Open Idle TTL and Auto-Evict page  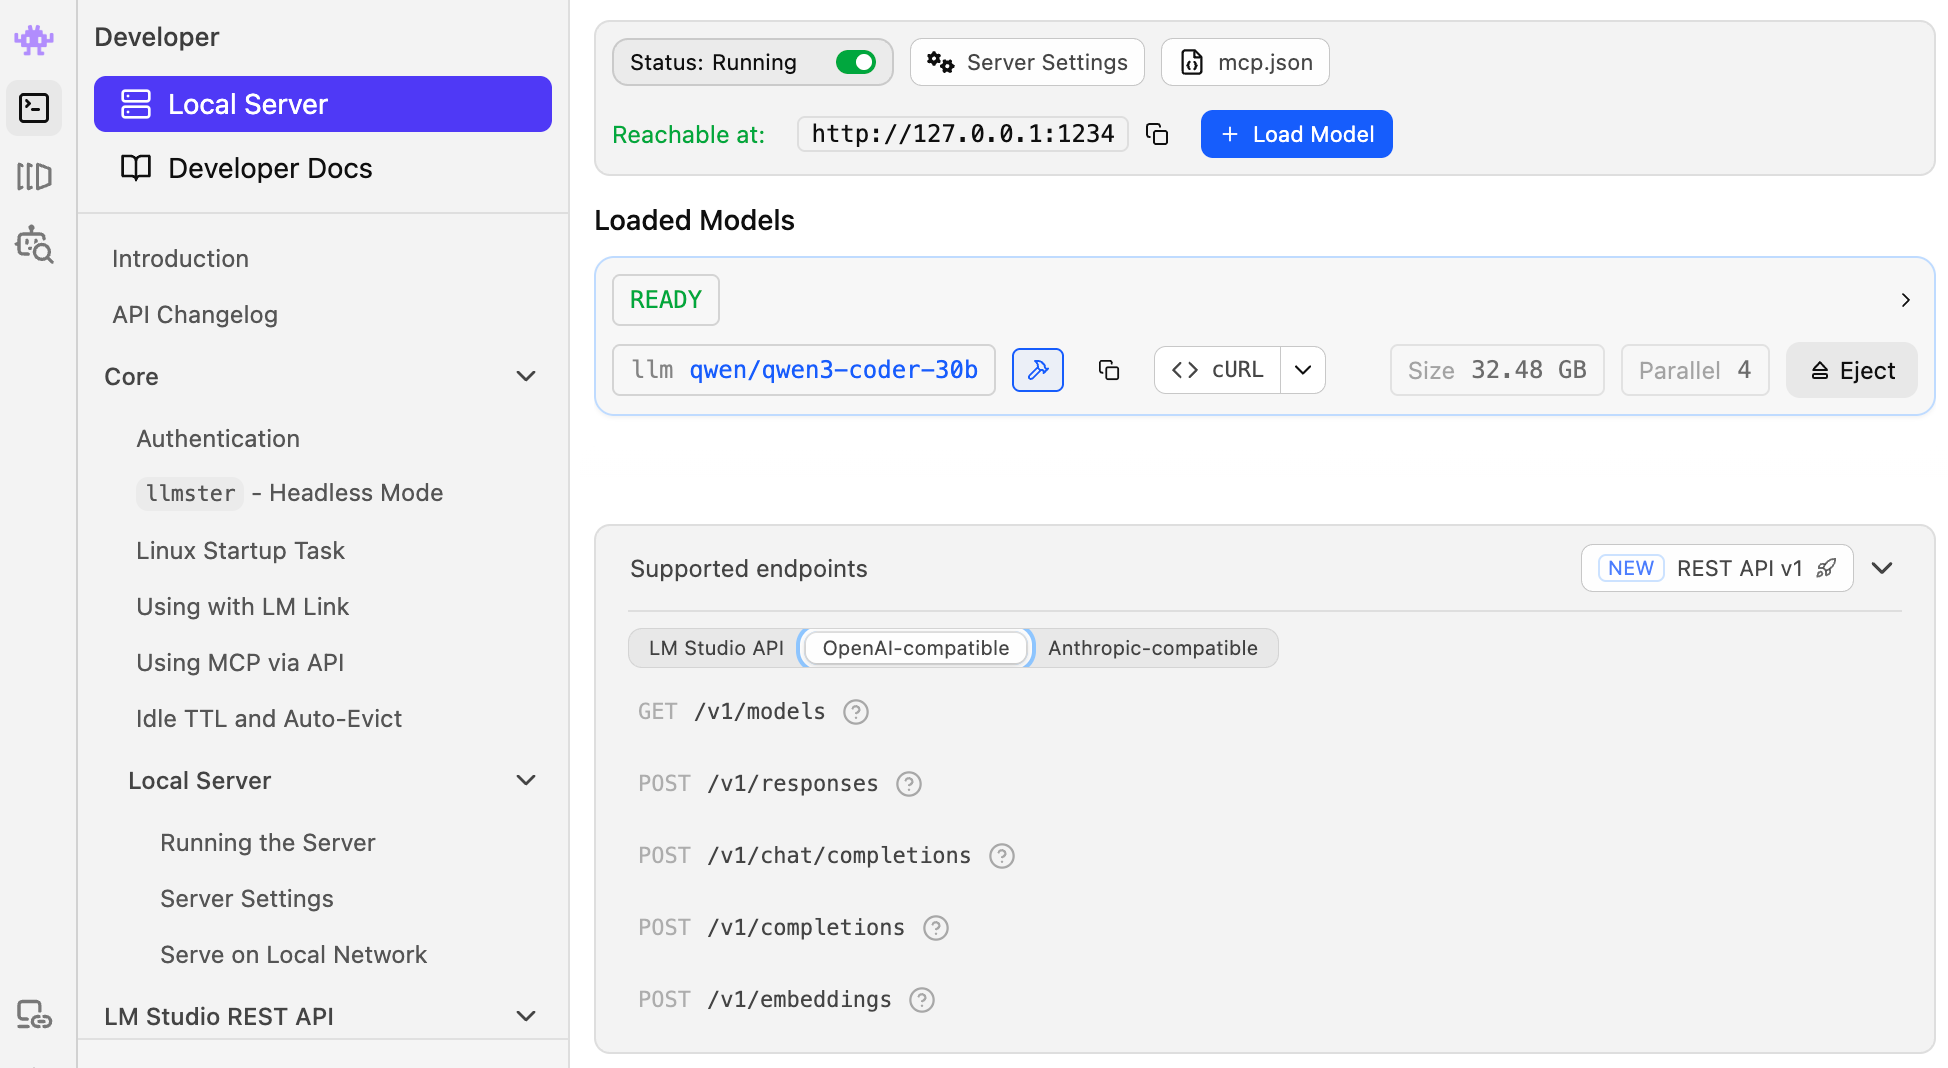tap(269, 718)
